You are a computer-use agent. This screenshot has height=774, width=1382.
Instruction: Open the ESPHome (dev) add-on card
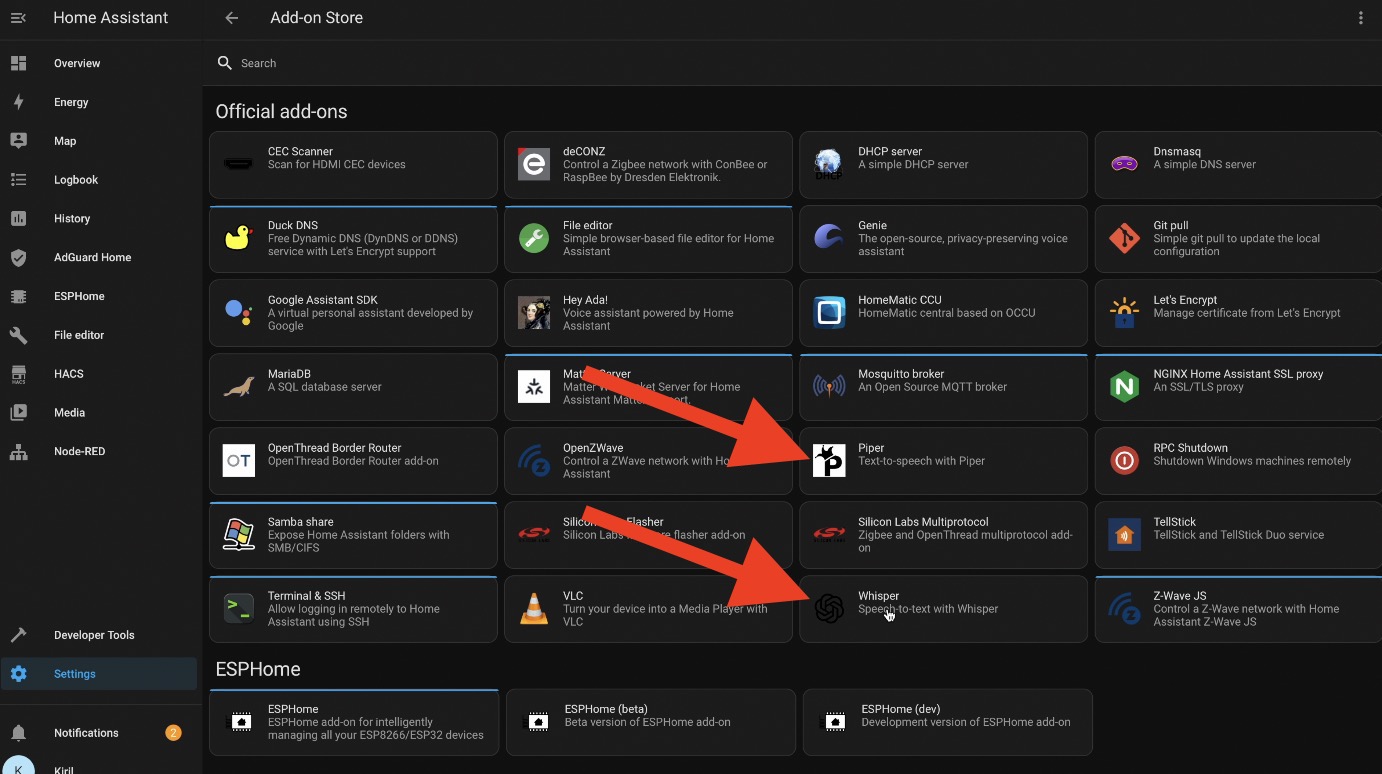click(x=948, y=722)
